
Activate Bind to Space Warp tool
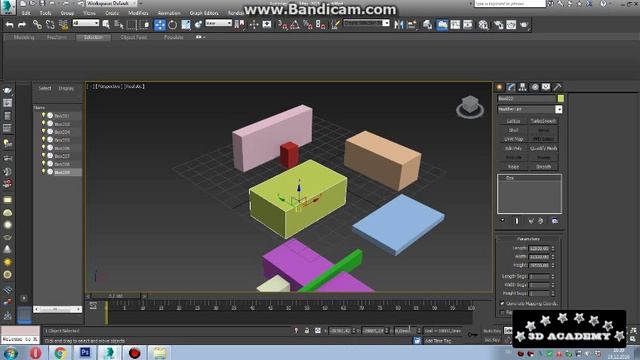pyautogui.click(x=63, y=25)
